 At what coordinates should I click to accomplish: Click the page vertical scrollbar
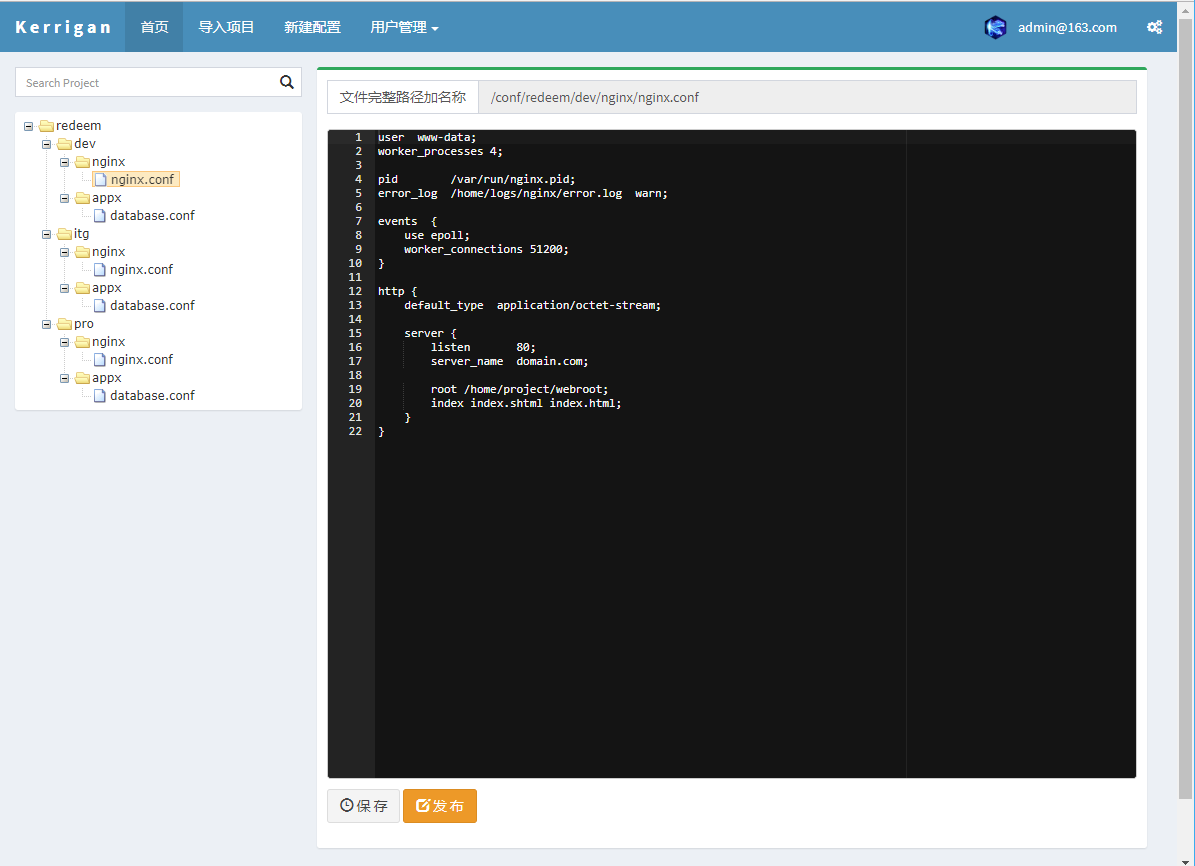[1186, 400]
